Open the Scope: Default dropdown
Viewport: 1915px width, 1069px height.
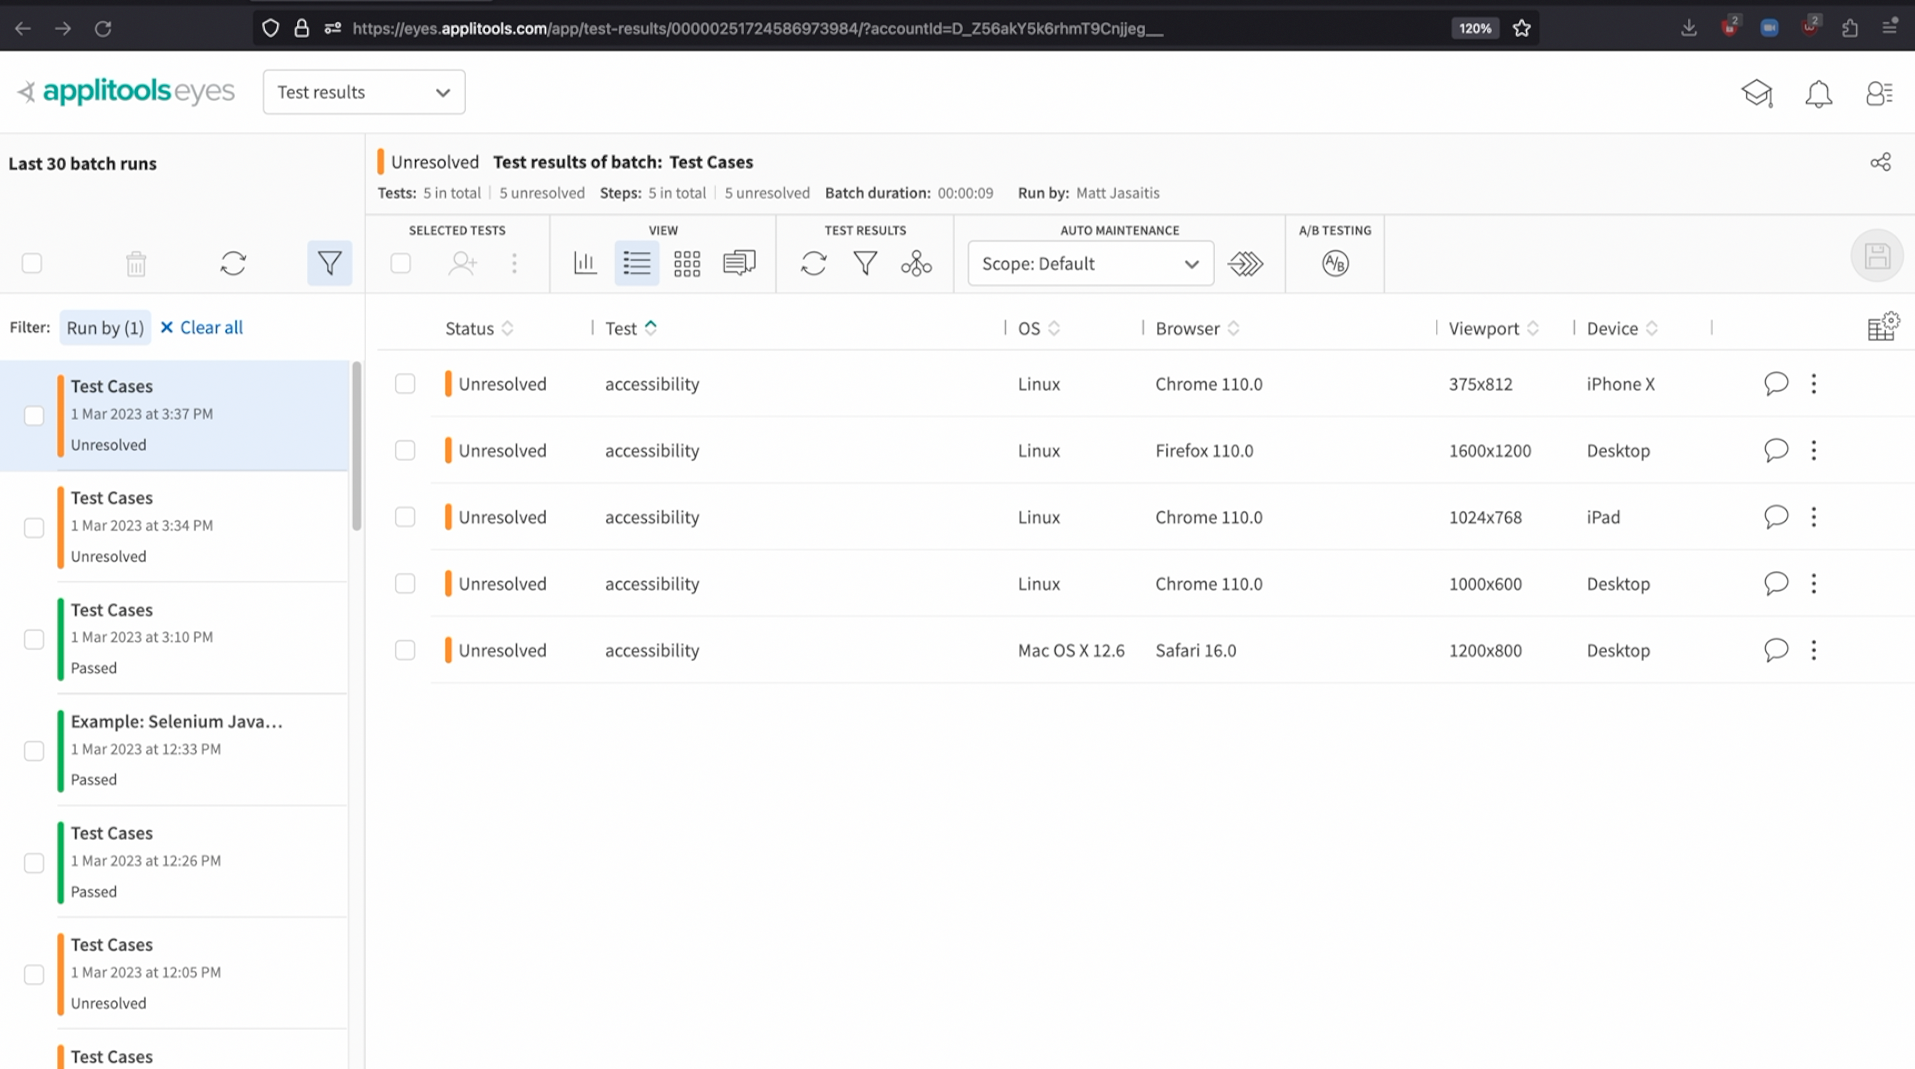tap(1090, 263)
